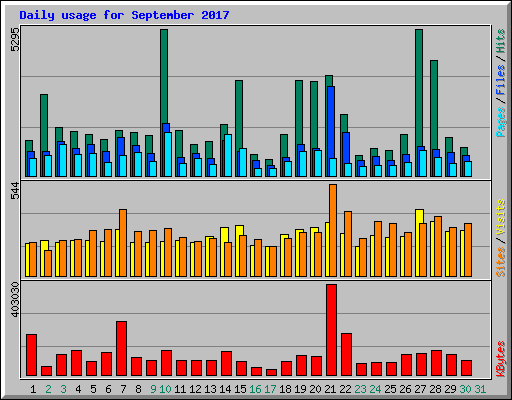Click the tallest green hits bar on day 10
The image size is (512, 400).
164,77
